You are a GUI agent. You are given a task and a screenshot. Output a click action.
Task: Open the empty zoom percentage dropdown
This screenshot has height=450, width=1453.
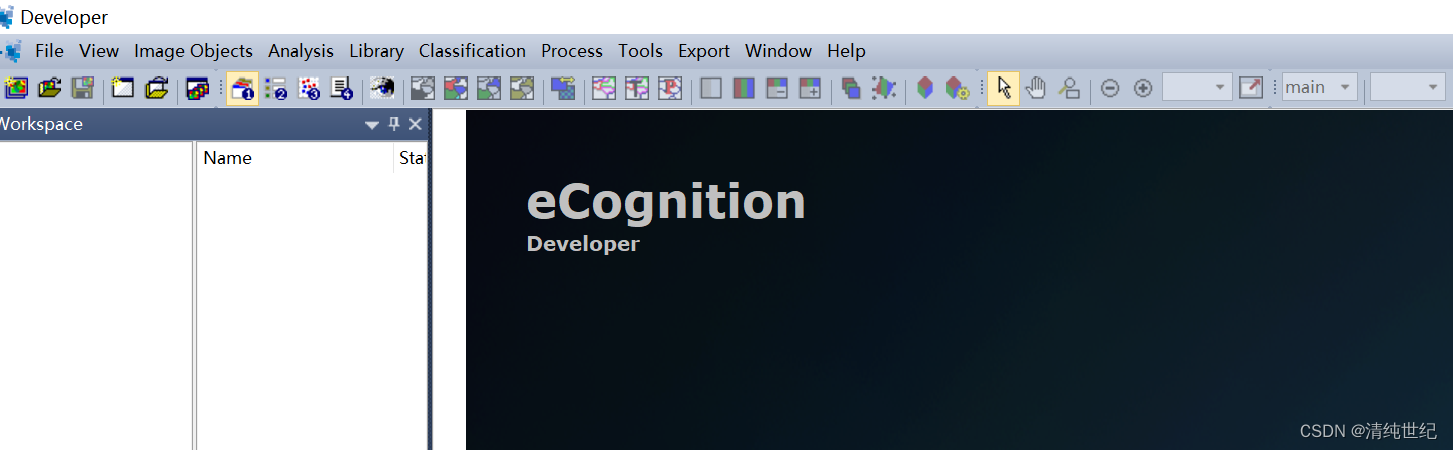(x=1197, y=88)
